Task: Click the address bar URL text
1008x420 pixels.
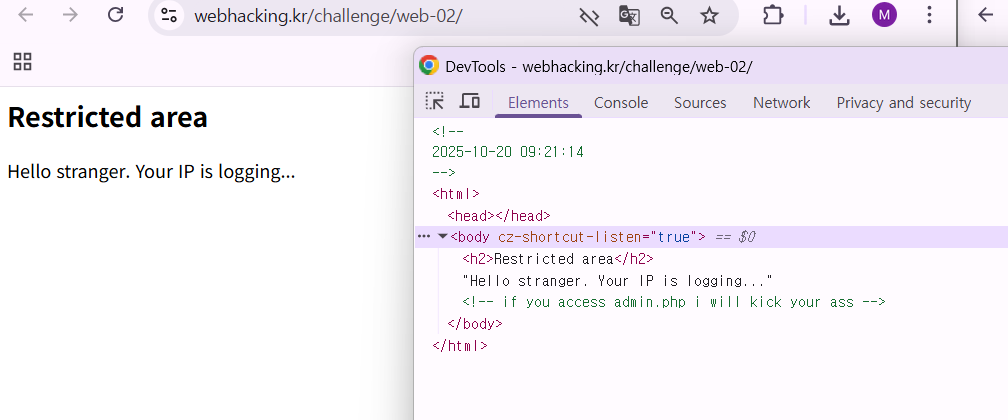Action: 328,16
